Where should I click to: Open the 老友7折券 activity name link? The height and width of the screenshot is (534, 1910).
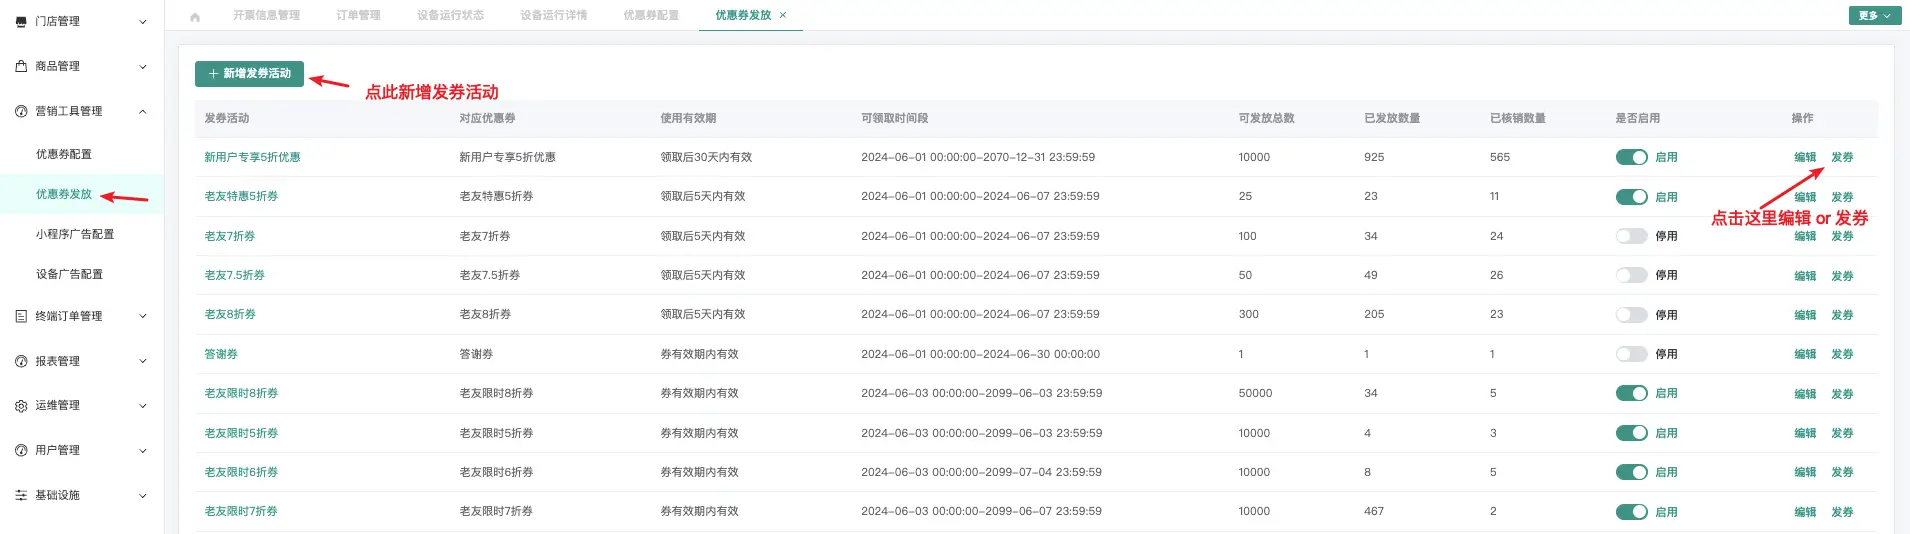pyautogui.click(x=230, y=236)
